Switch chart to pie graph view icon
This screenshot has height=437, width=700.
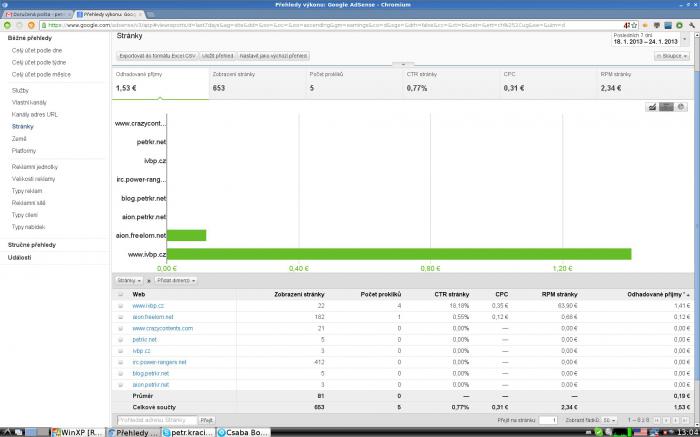(680, 107)
